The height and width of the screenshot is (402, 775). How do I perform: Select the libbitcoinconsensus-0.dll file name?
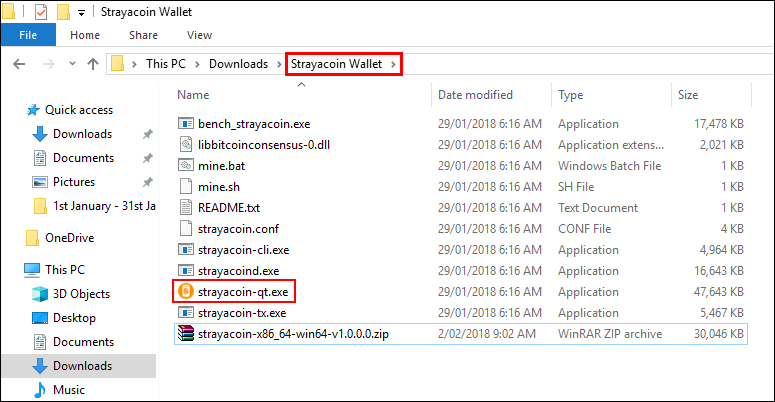tap(264, 145)
